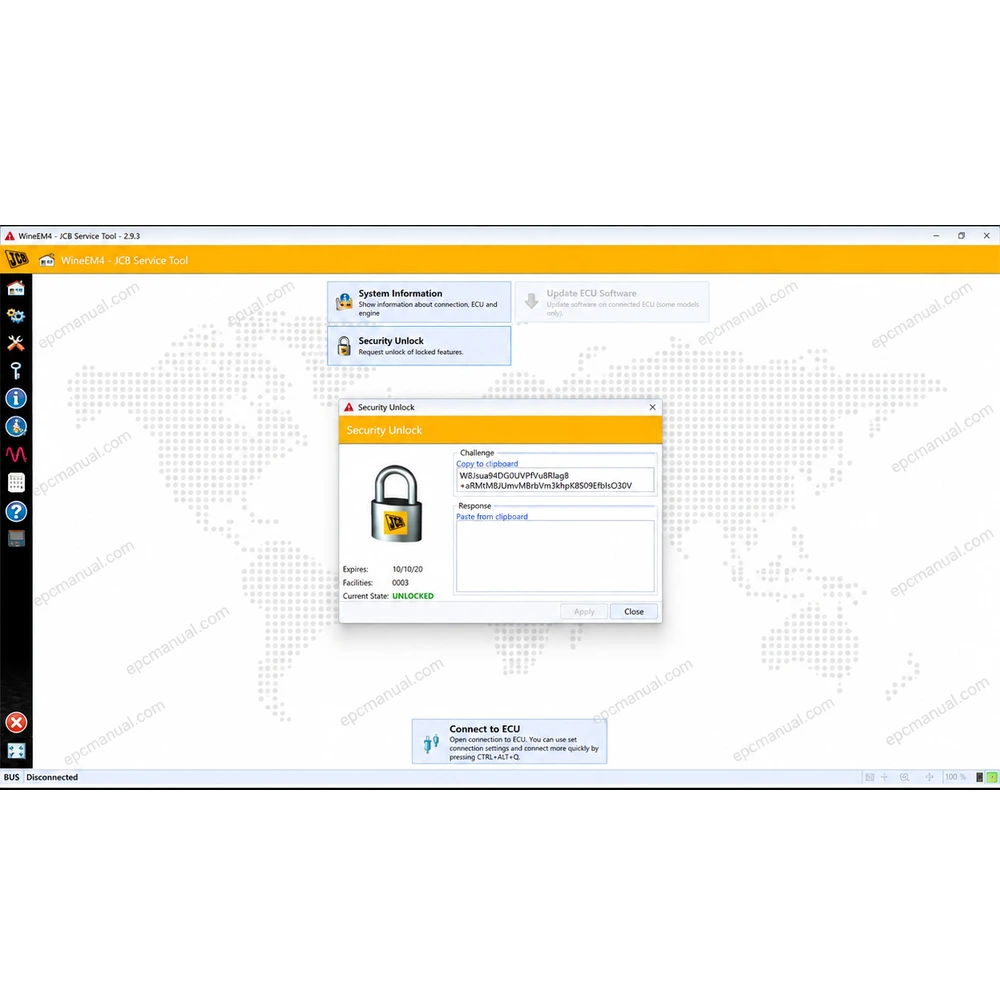
Task: Open the blue question mark help icon
Action: (x=16, y=511)
